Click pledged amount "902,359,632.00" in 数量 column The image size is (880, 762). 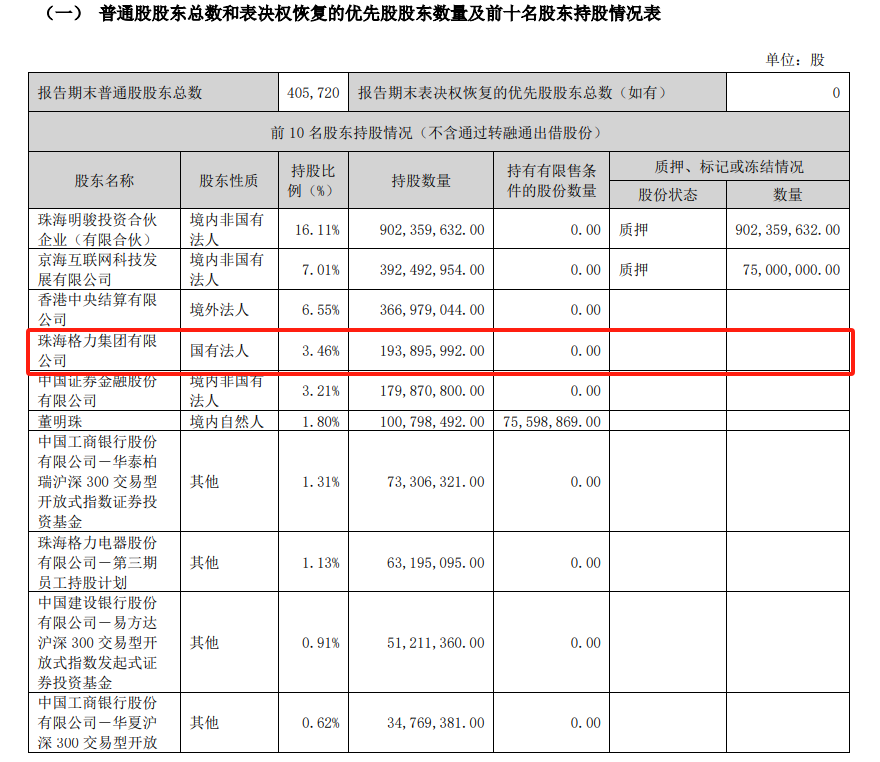(x=788, y=230)
